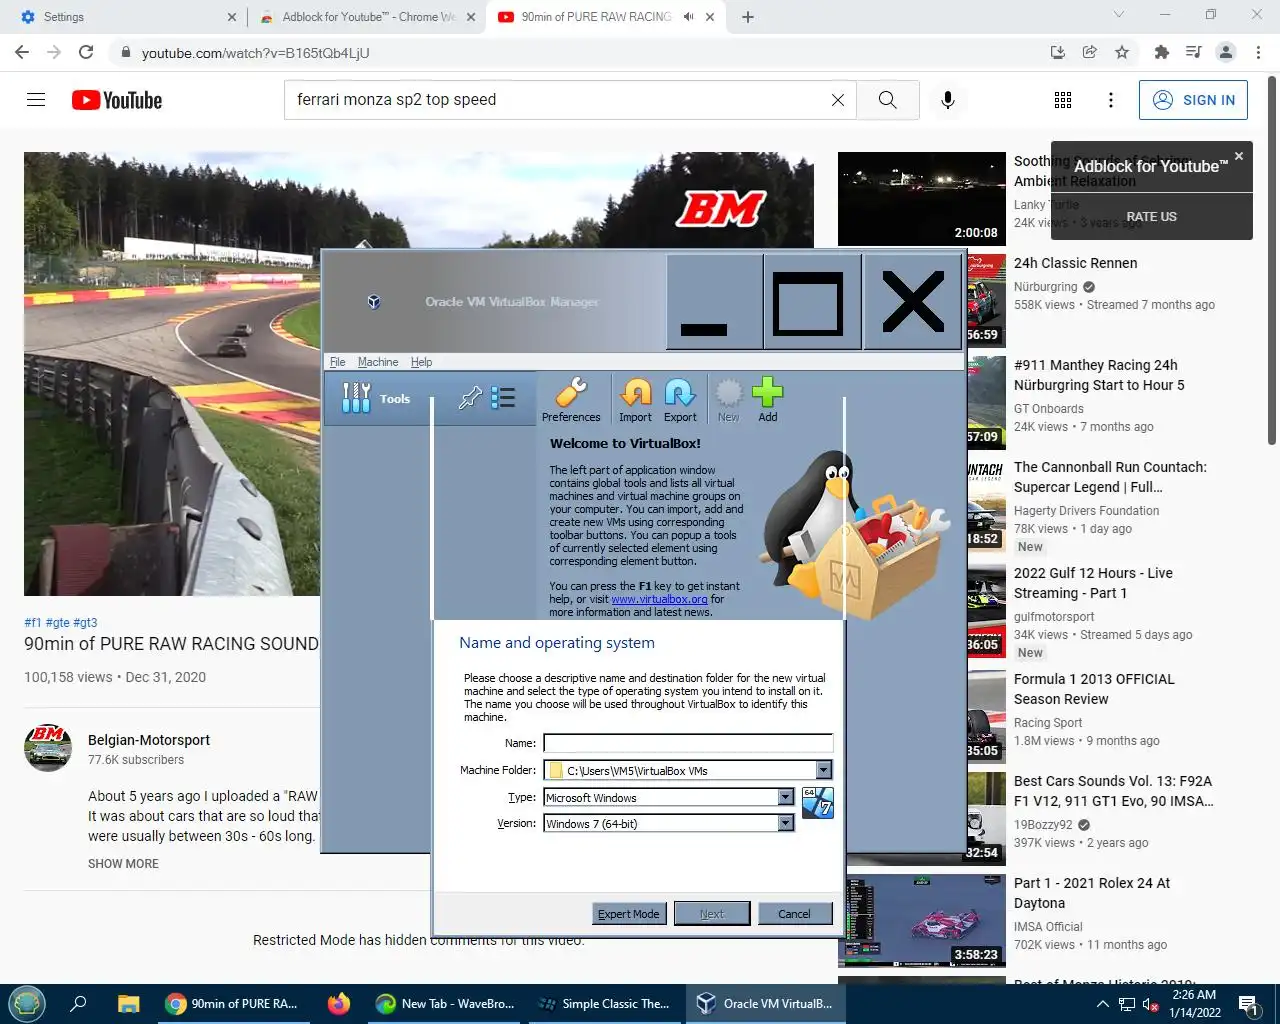The image size is (1280, 1024).
Task: Switch to New Tab - WaveBrowser taskbar item
Action: pos(446,1003)
